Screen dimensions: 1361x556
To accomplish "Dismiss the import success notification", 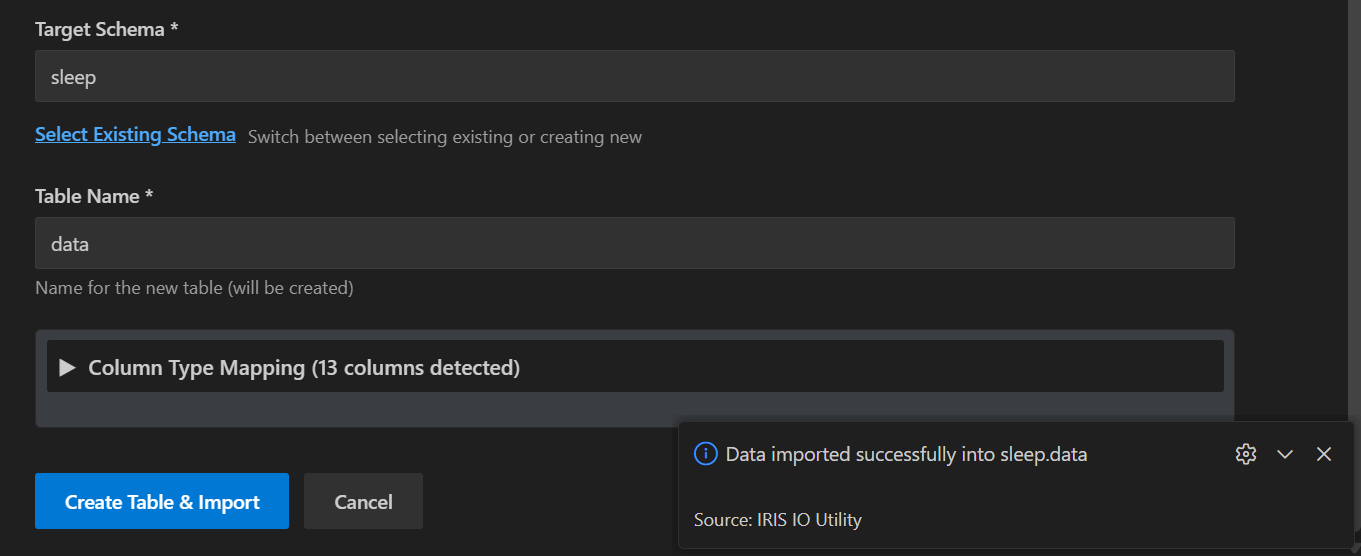I will point(1324,454).
